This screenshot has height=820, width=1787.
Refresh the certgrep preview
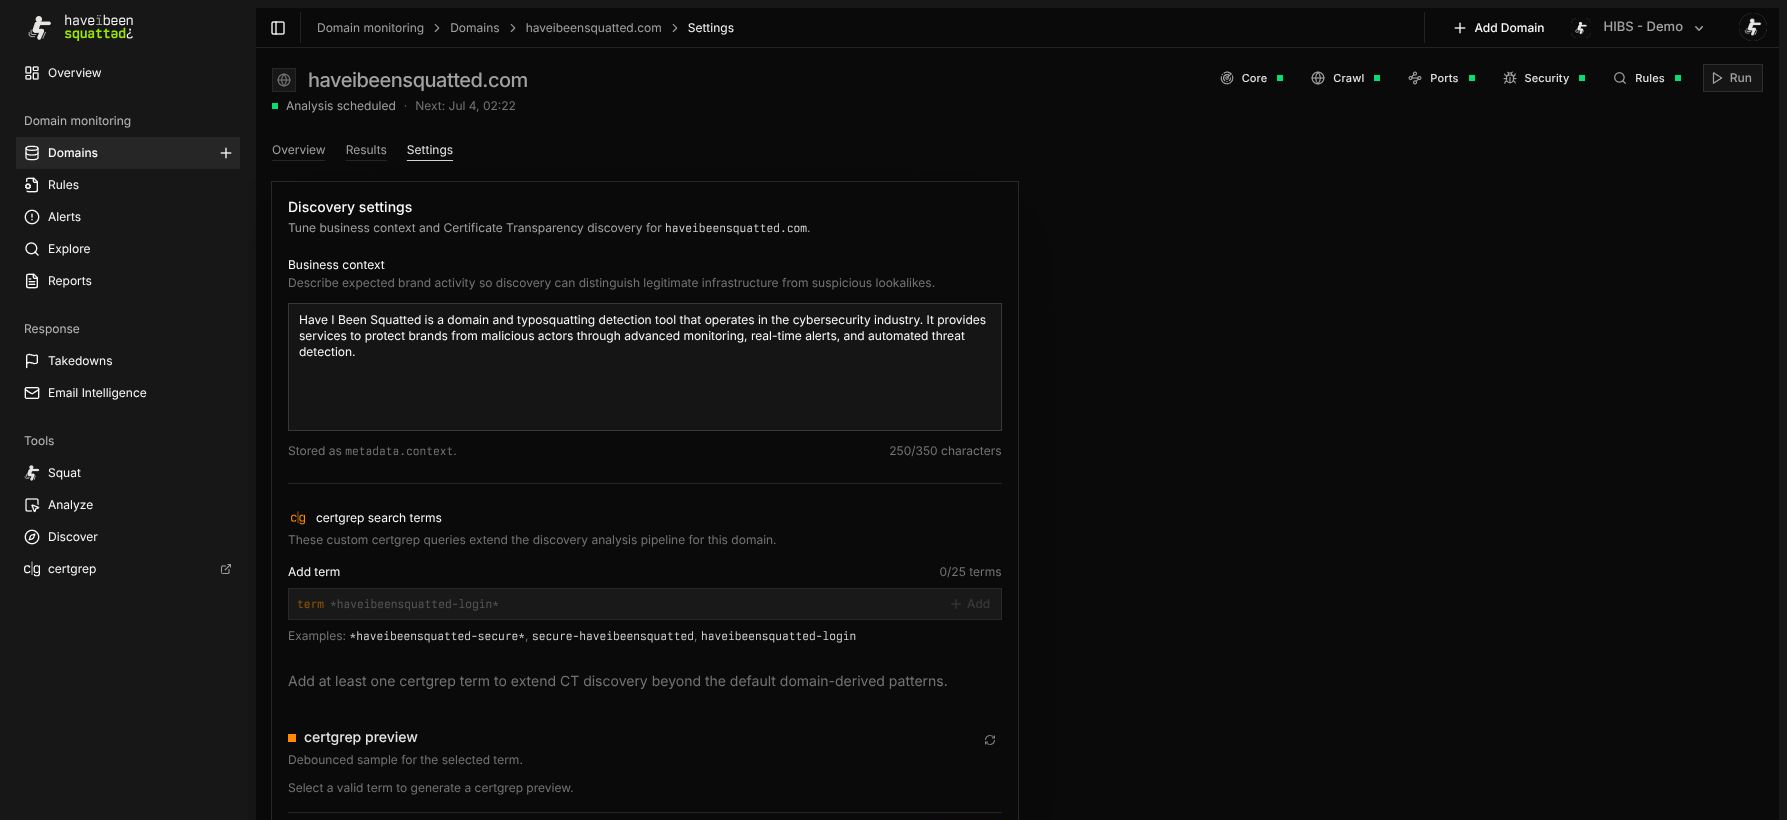pyautogui.click(x=990, y=740)
